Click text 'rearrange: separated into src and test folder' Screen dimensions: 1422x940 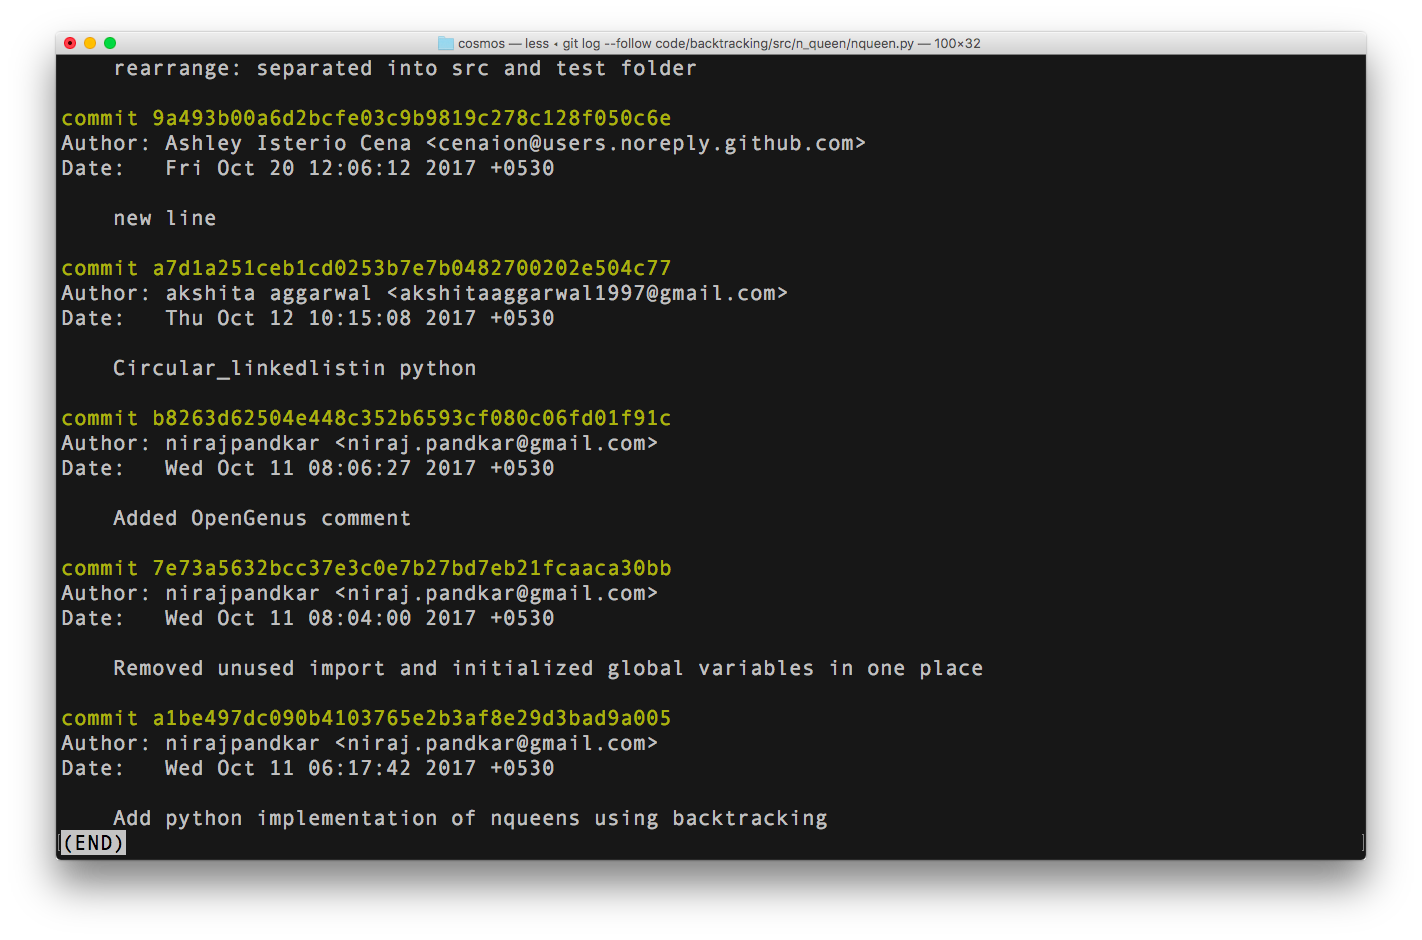(x=405, y=68)
